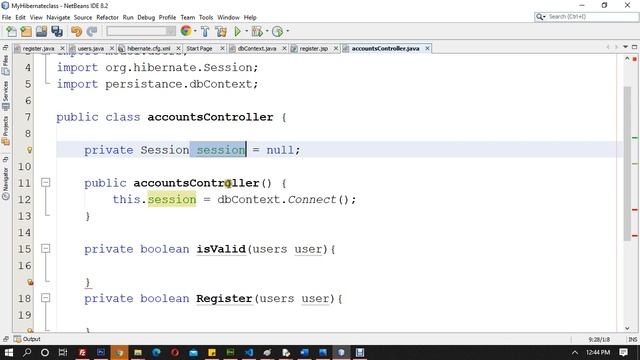
Task: Click the Chrome browser icon in toolbar
Action: [x=186, y=31]
